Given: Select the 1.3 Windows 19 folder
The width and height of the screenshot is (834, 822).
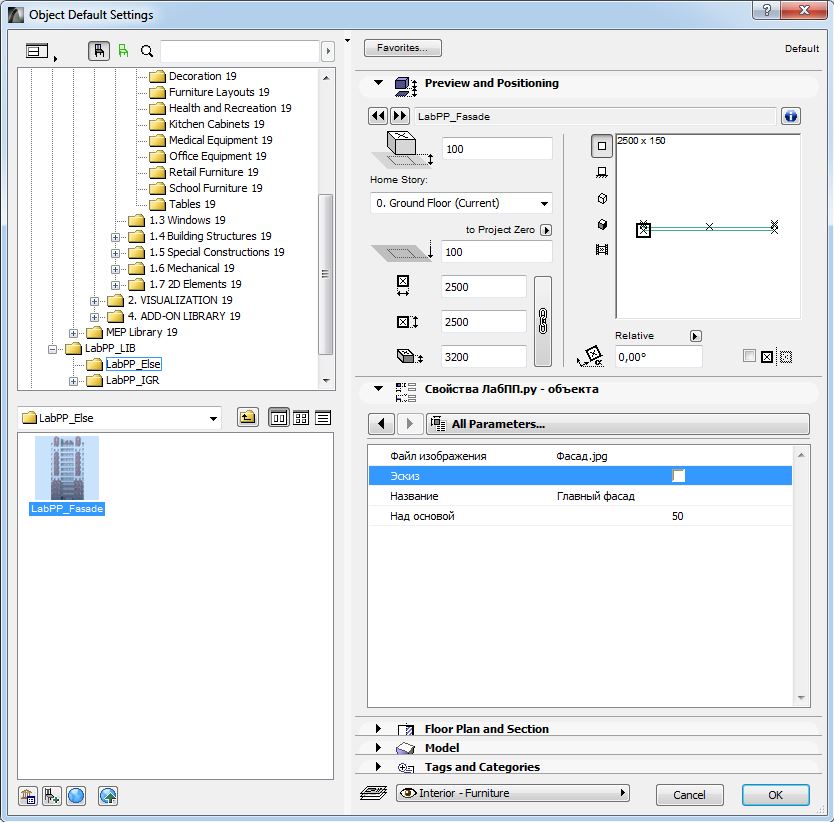Looking at the screenshot, I should [187, 220].
